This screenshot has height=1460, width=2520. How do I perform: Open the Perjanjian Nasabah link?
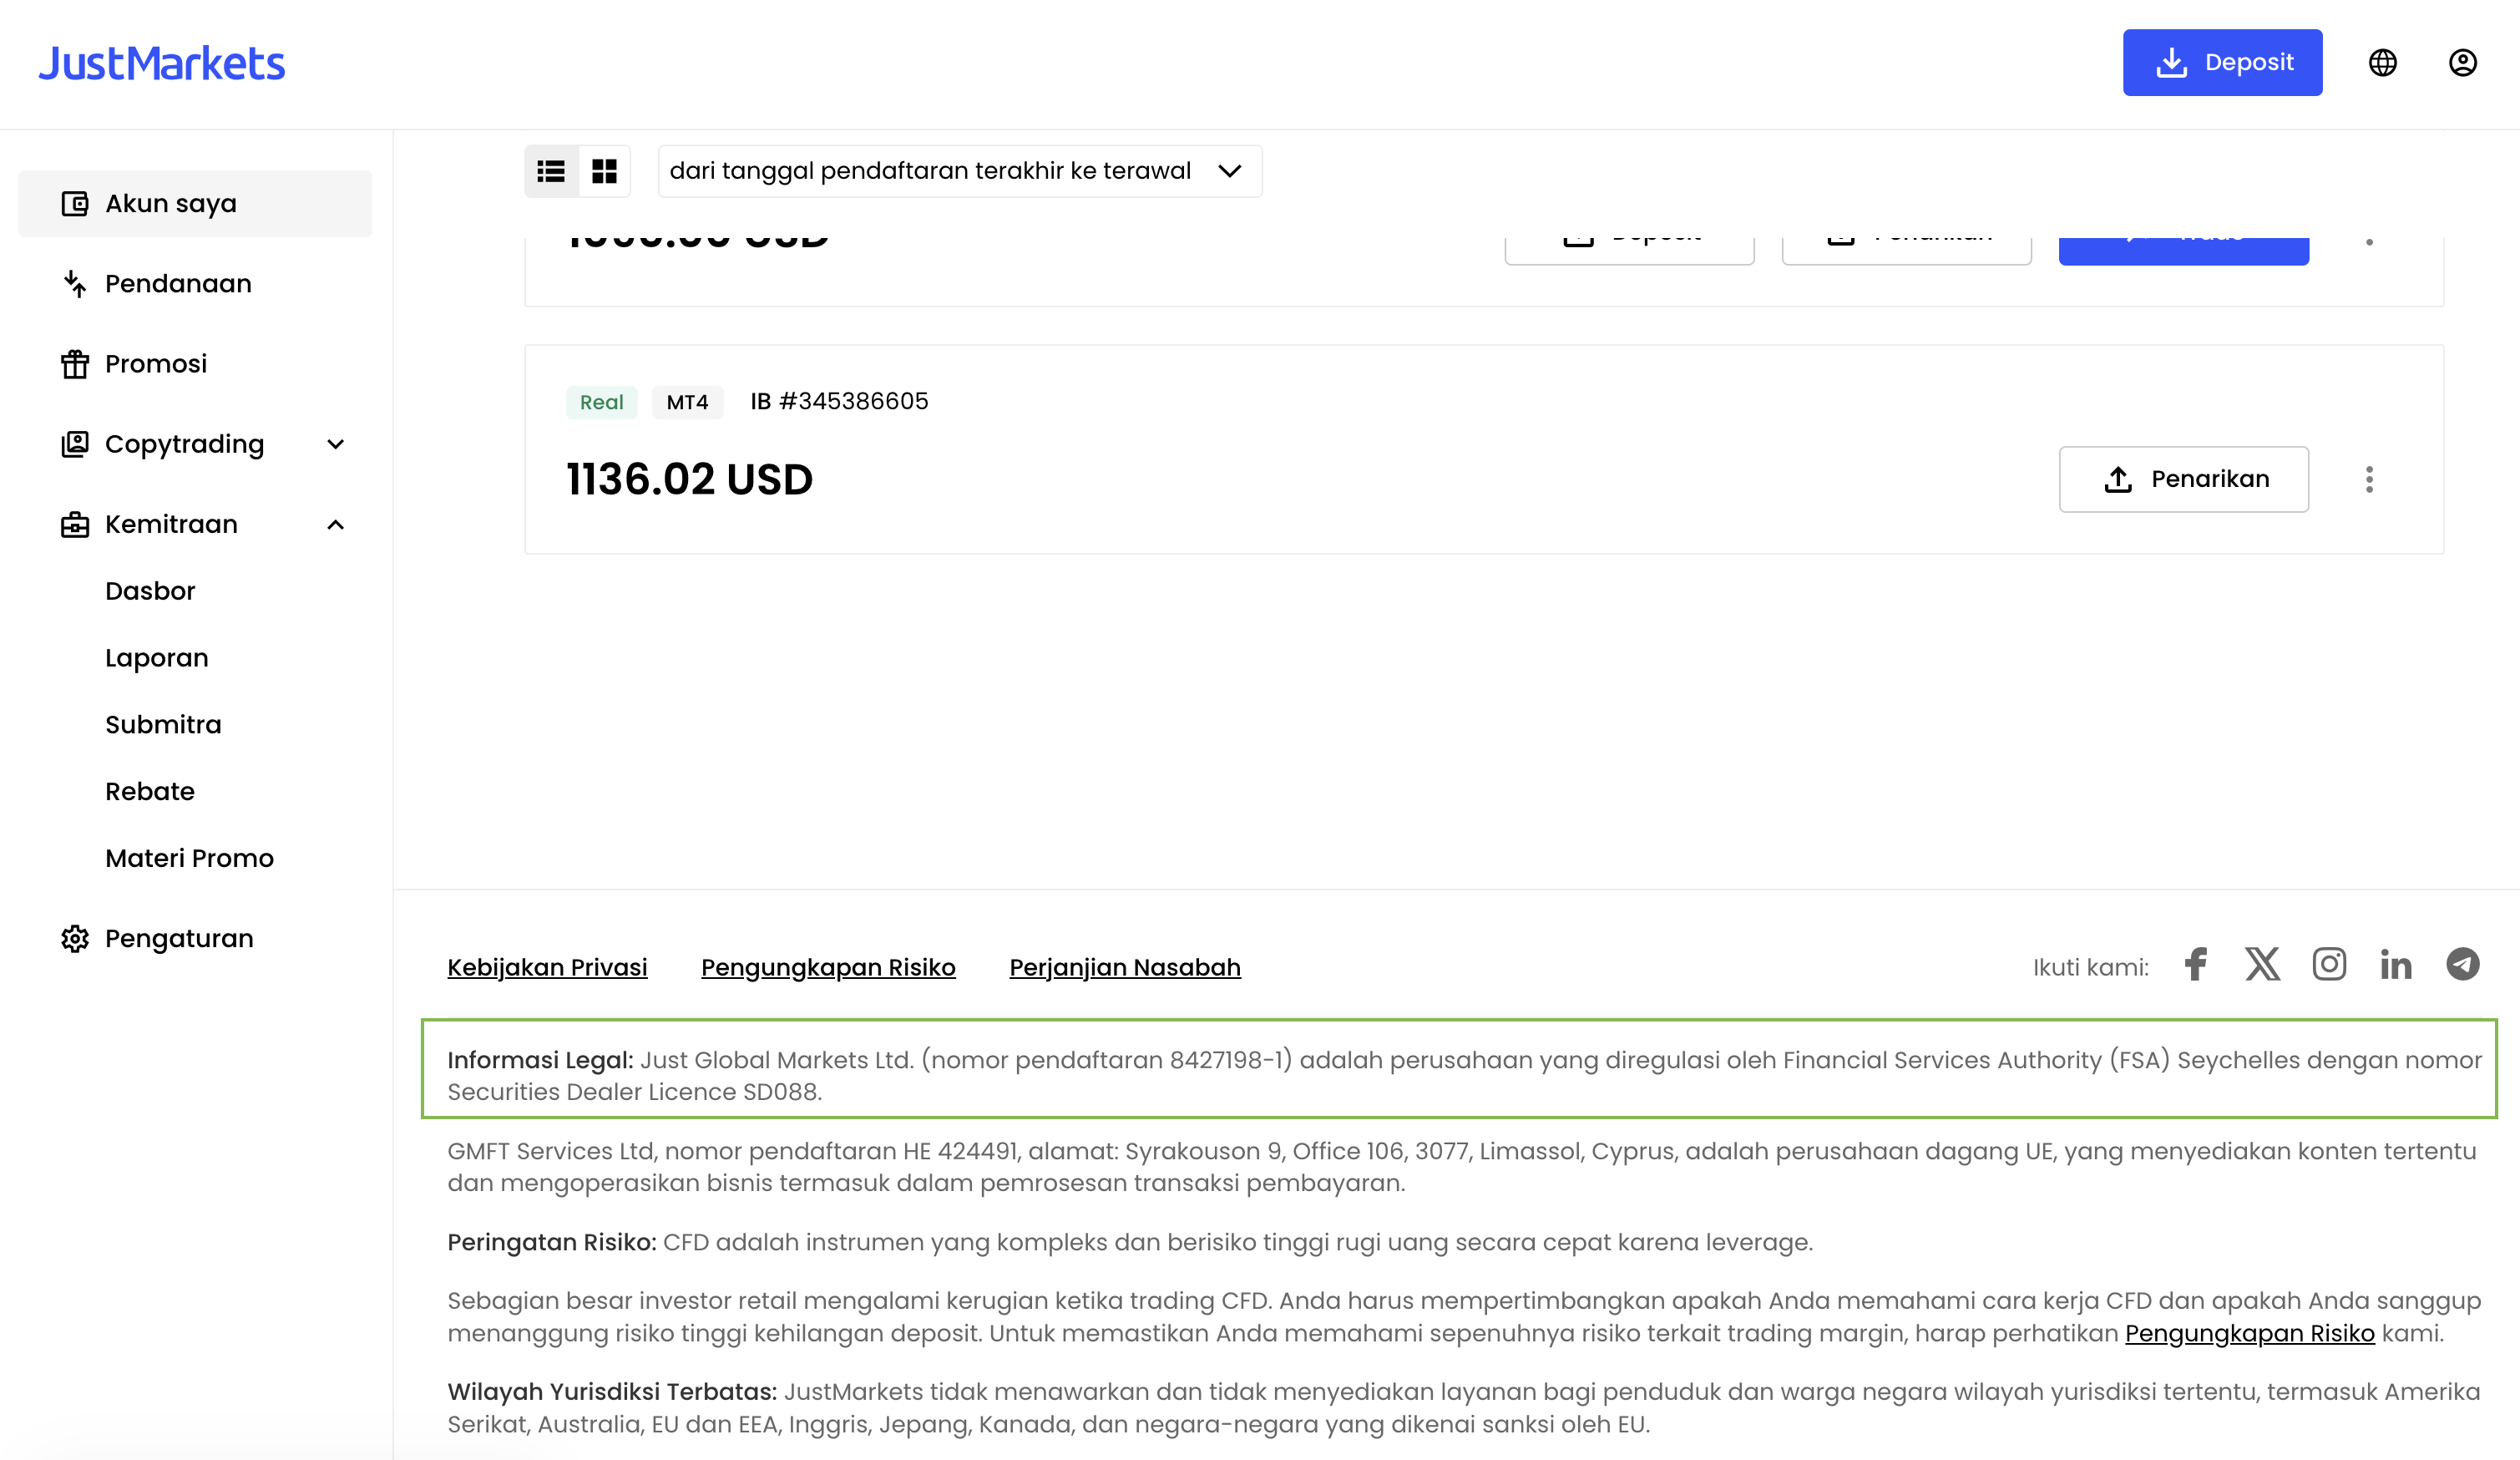[1125, 967]
